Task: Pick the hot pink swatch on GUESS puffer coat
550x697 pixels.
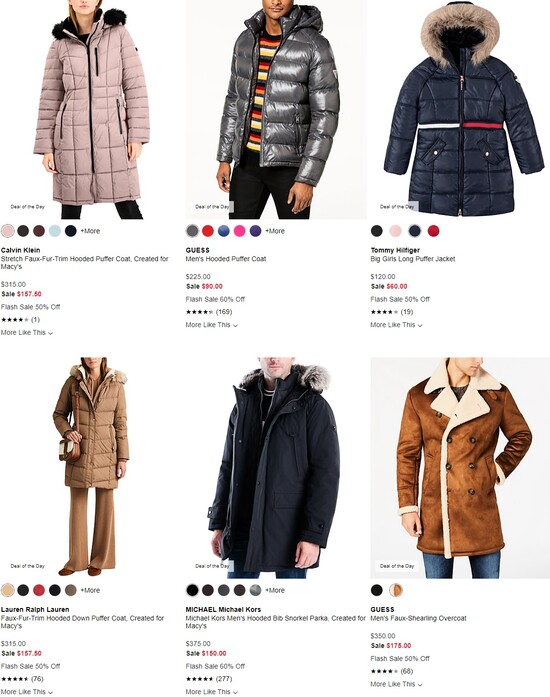Action: (x=239, y=231)
